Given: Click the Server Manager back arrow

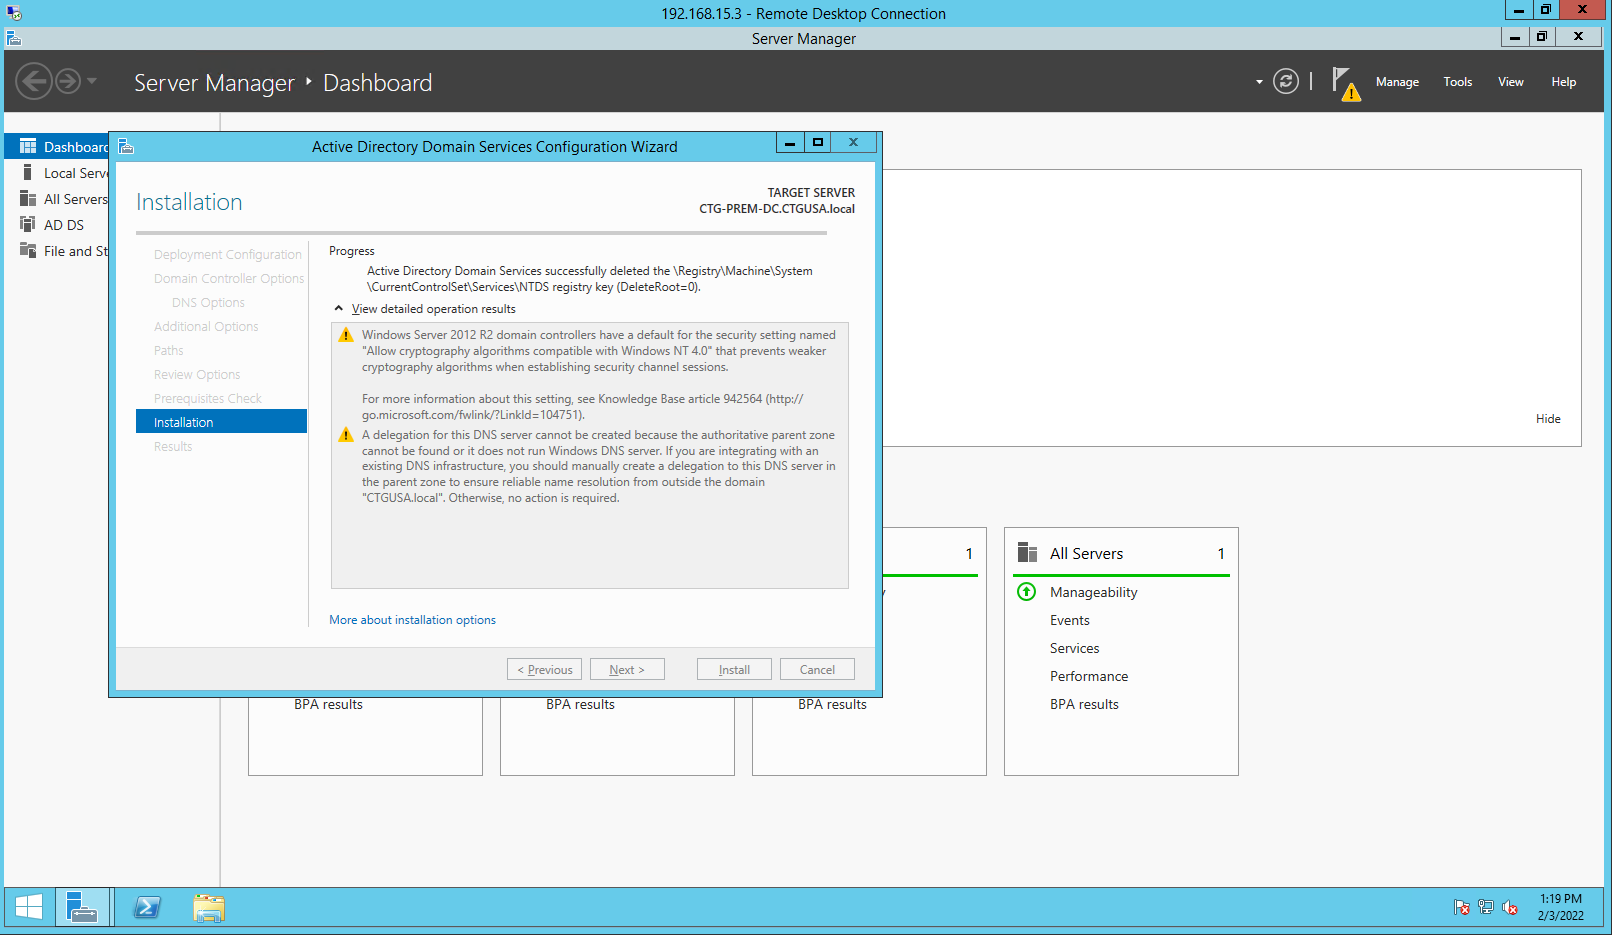Looking at the screenshot, I should [34, 81].
